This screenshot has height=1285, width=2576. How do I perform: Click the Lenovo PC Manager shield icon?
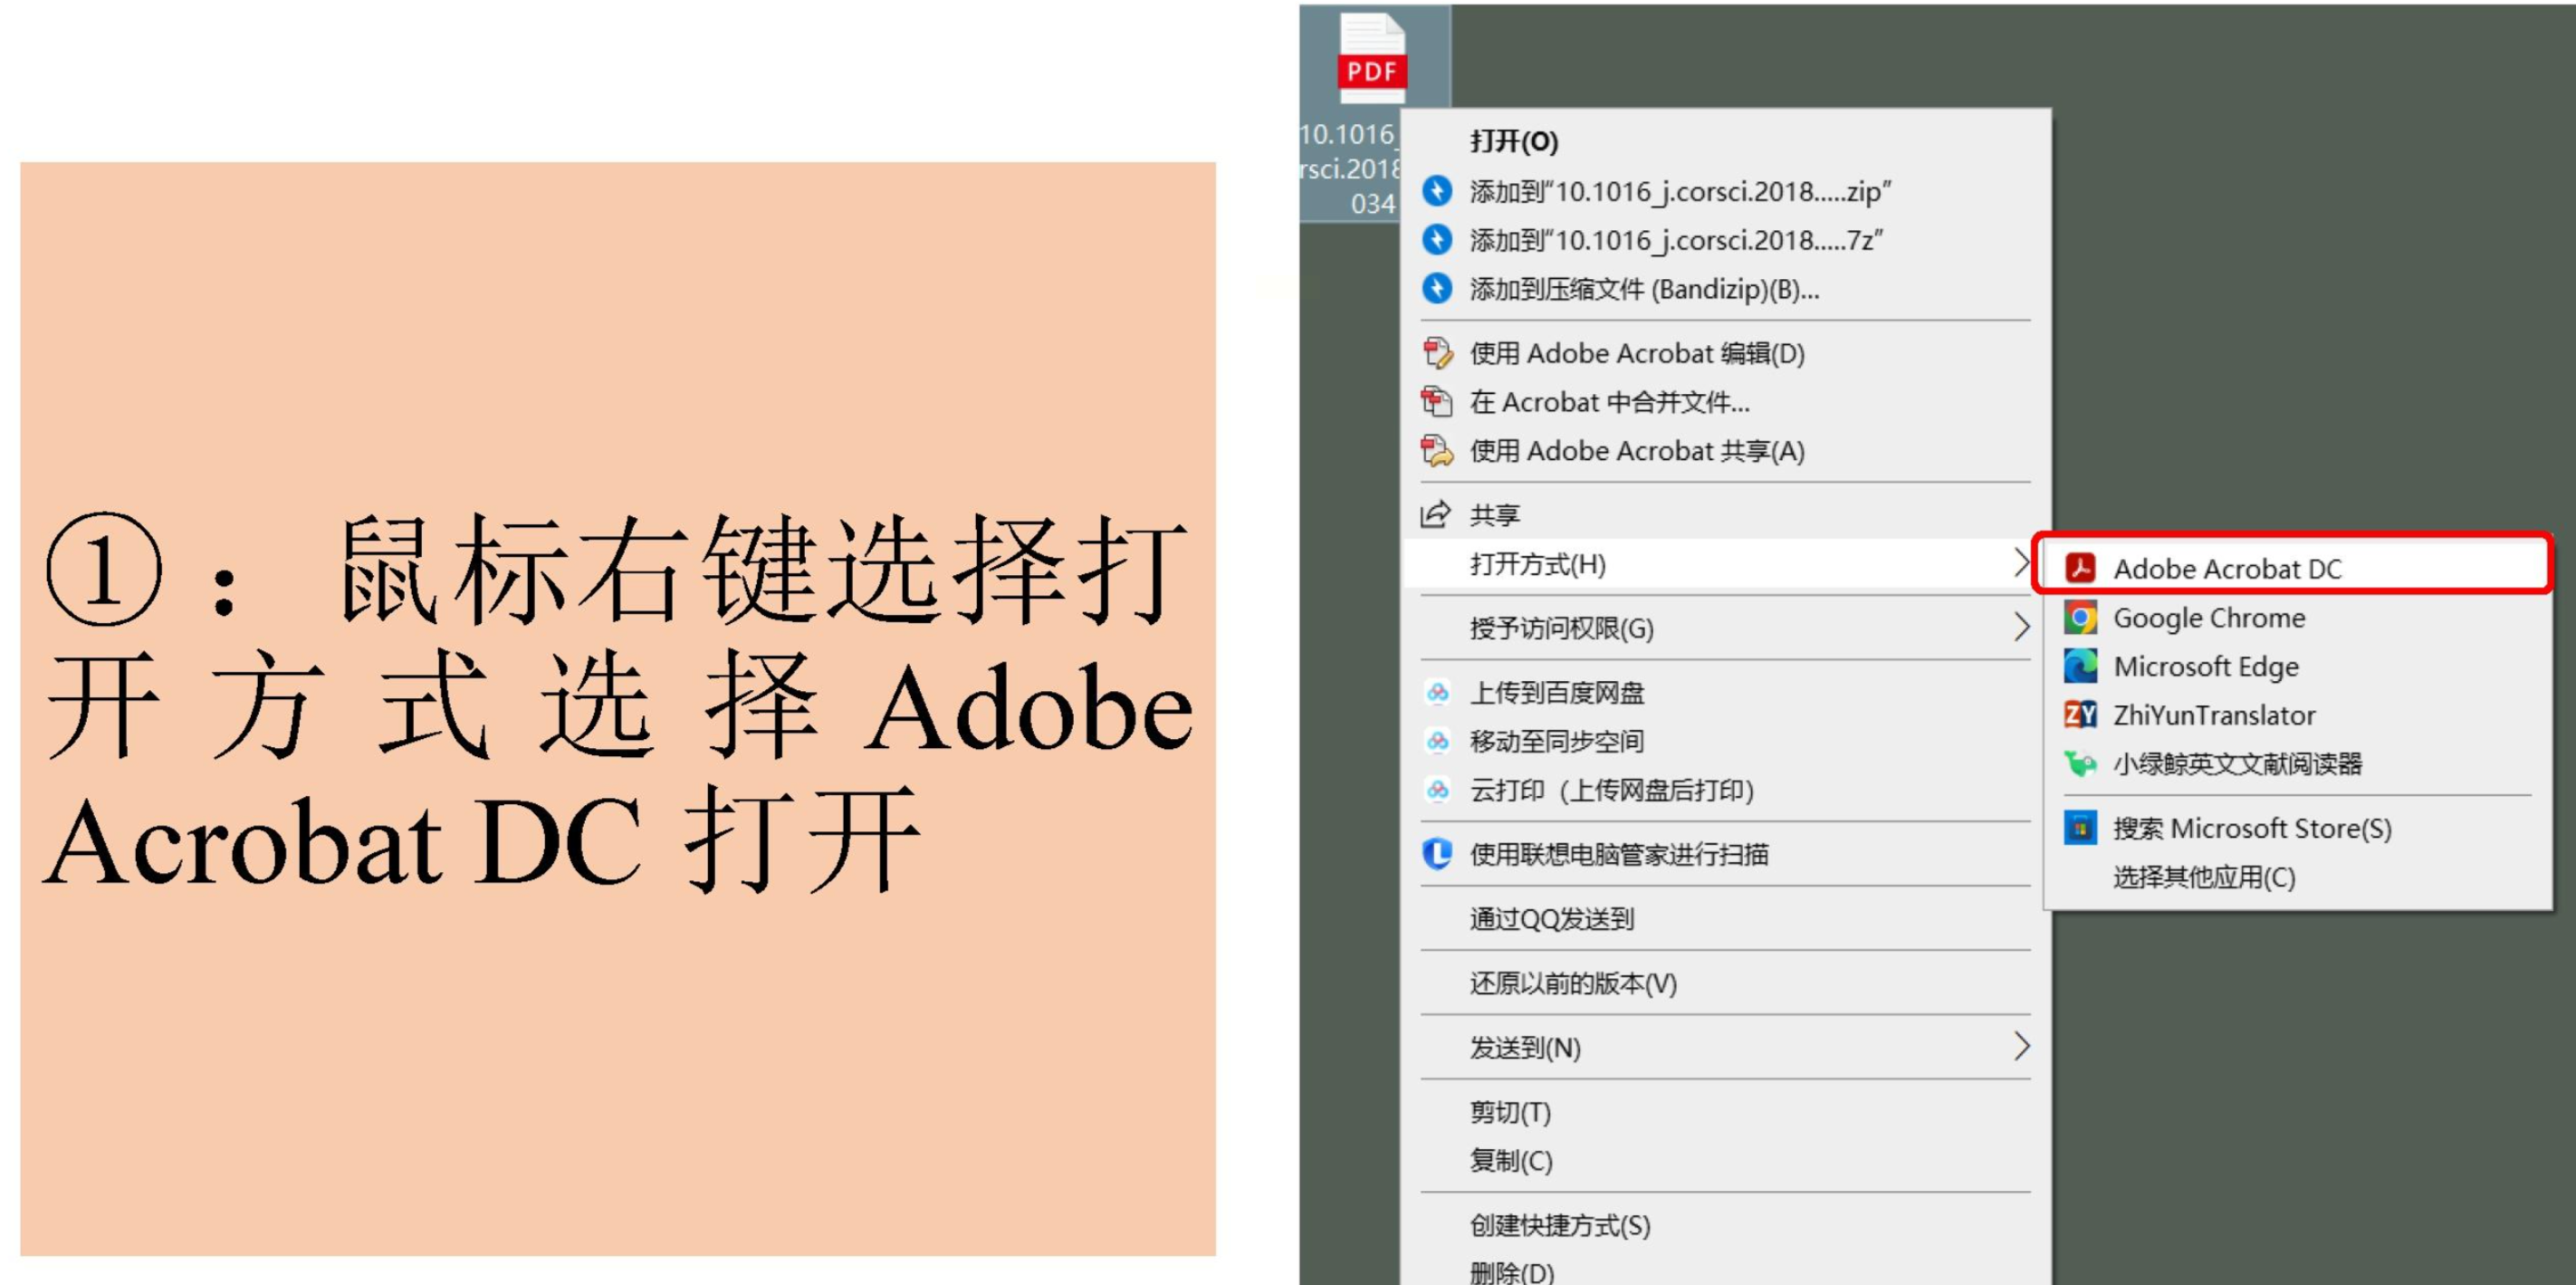[1437, 854]
